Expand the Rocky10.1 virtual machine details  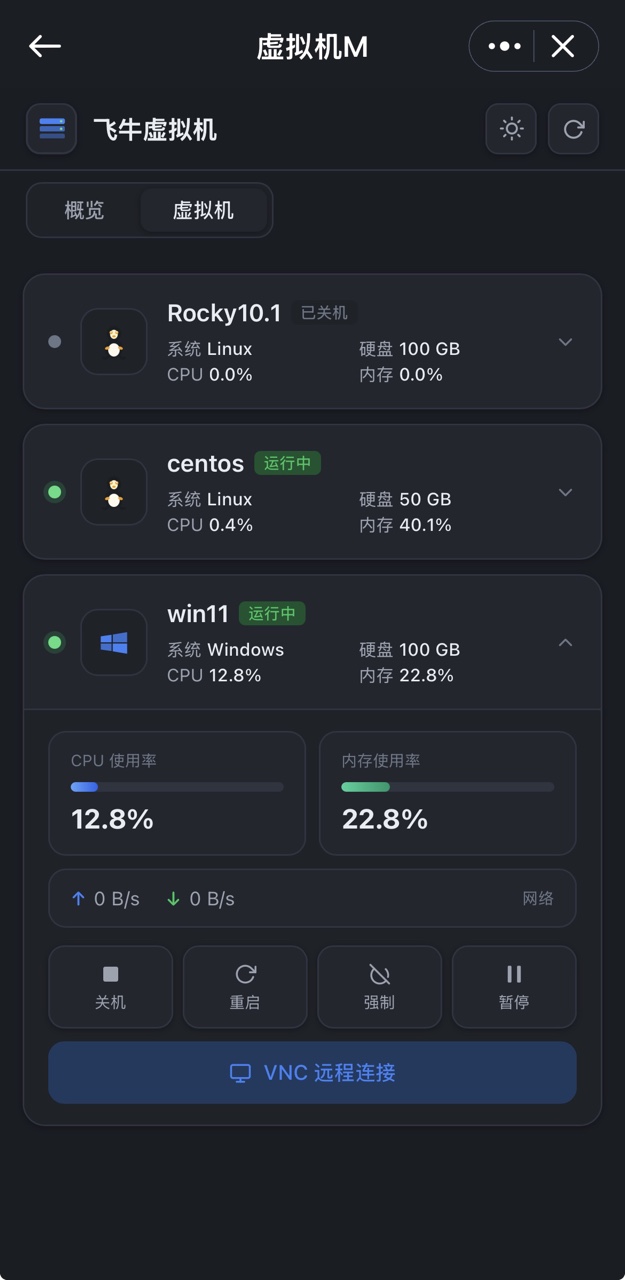(x=565, y=342)
